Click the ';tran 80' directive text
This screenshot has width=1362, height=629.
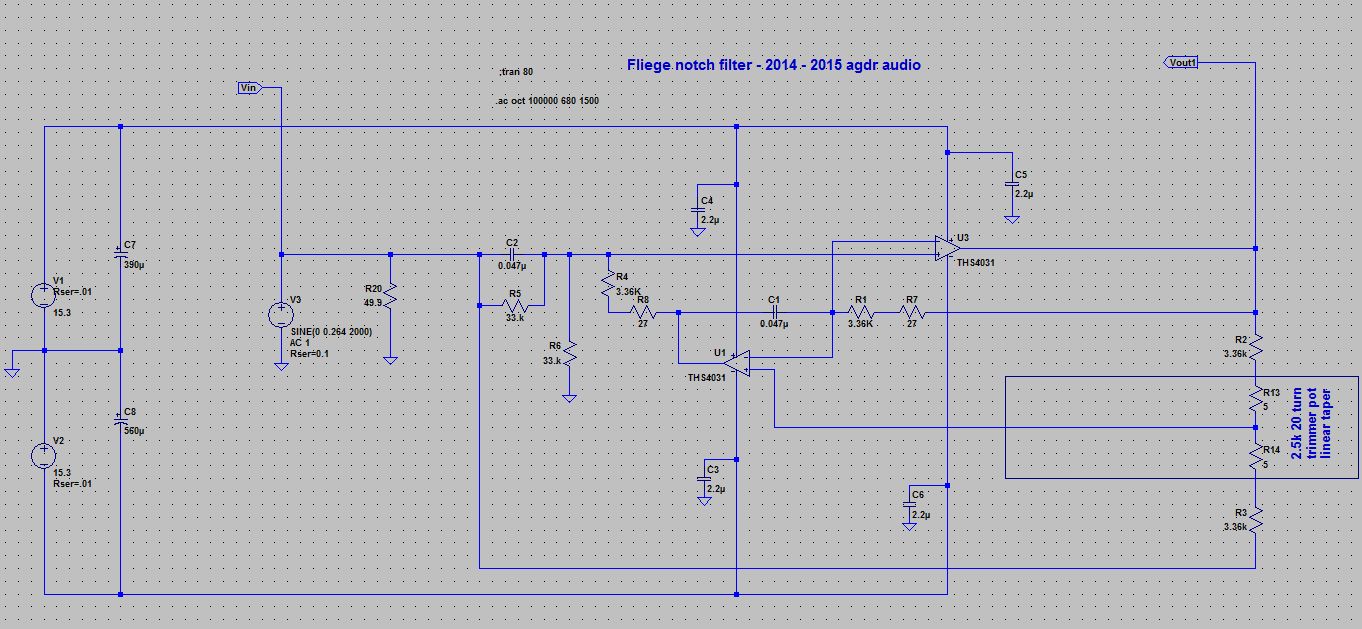click(x=515, y=72)
